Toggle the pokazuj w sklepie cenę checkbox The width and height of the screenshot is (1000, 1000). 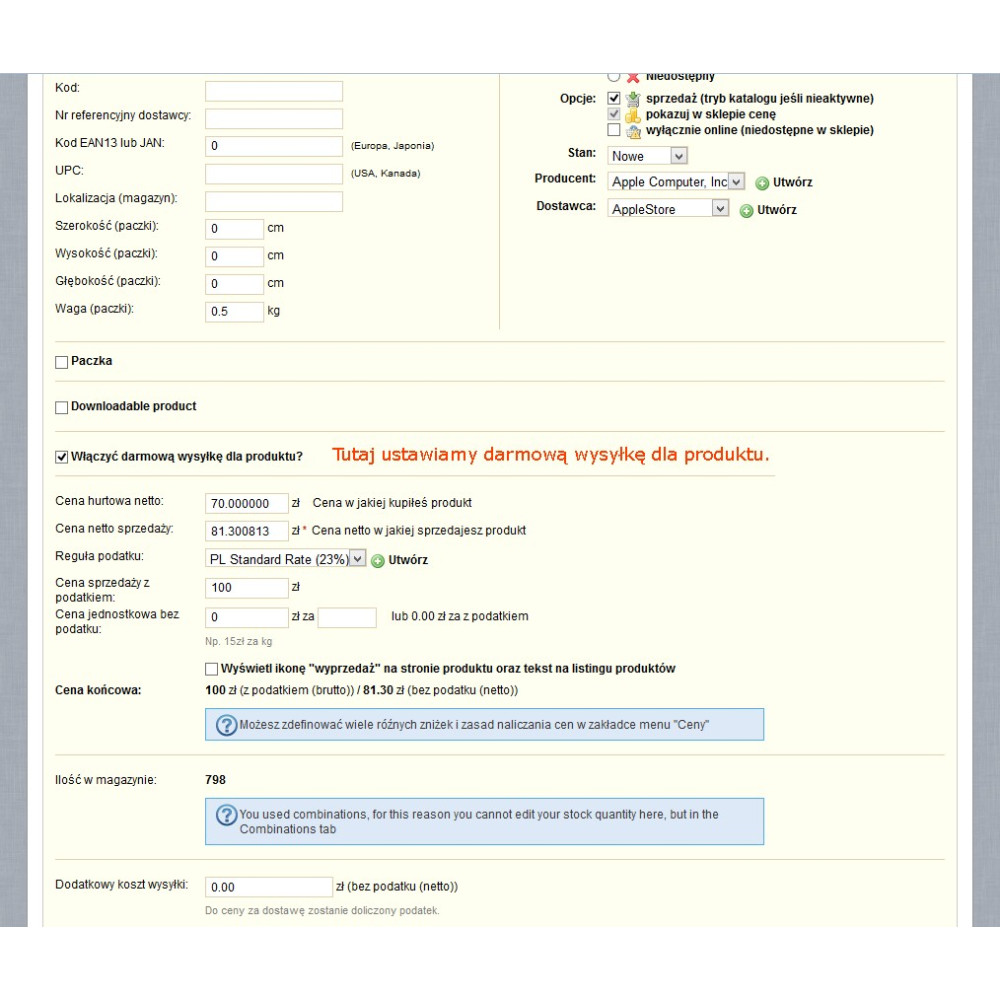pos(614,114)
